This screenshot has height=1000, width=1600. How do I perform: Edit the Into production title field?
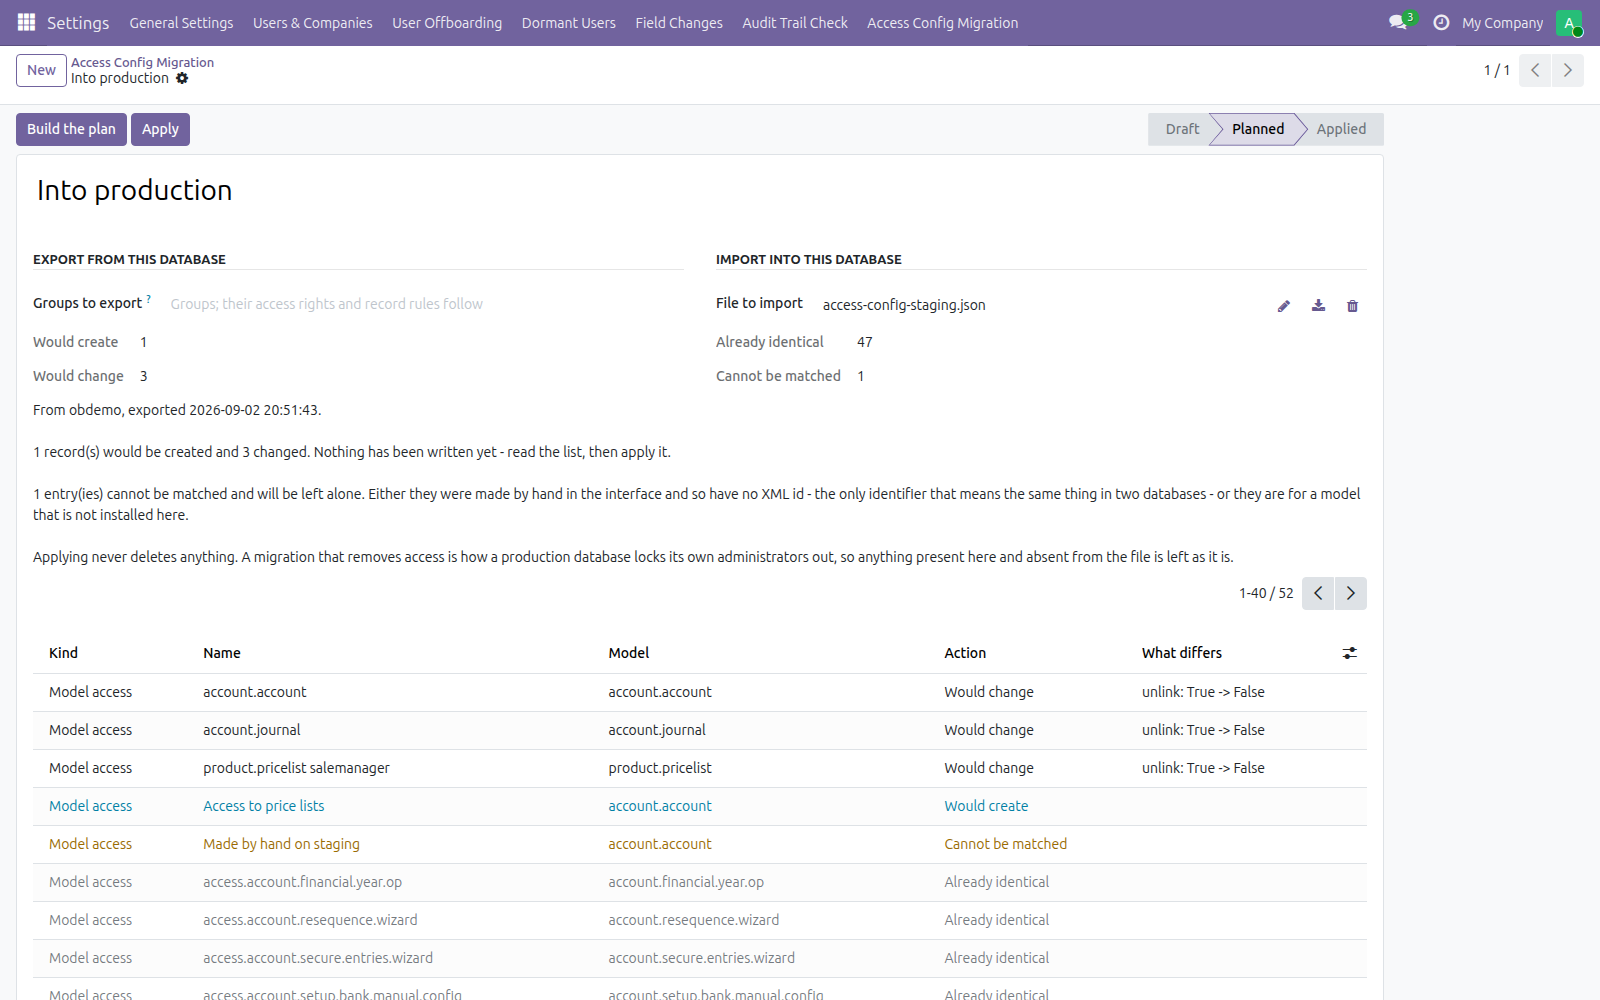[x=700, y=190]
